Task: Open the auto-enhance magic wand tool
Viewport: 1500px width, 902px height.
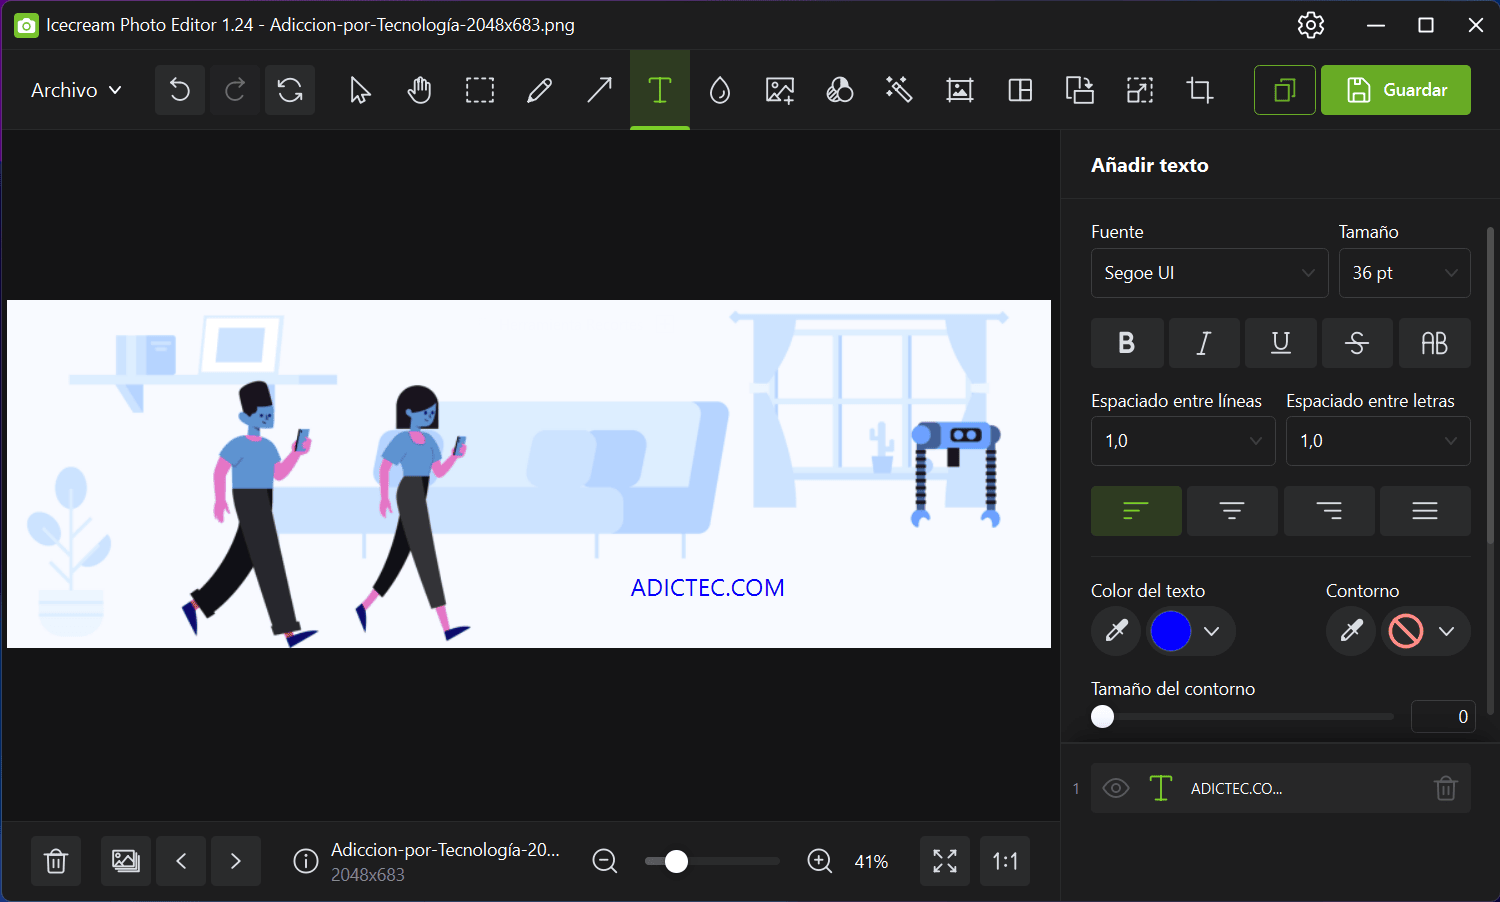Action: tap(899, 90)
